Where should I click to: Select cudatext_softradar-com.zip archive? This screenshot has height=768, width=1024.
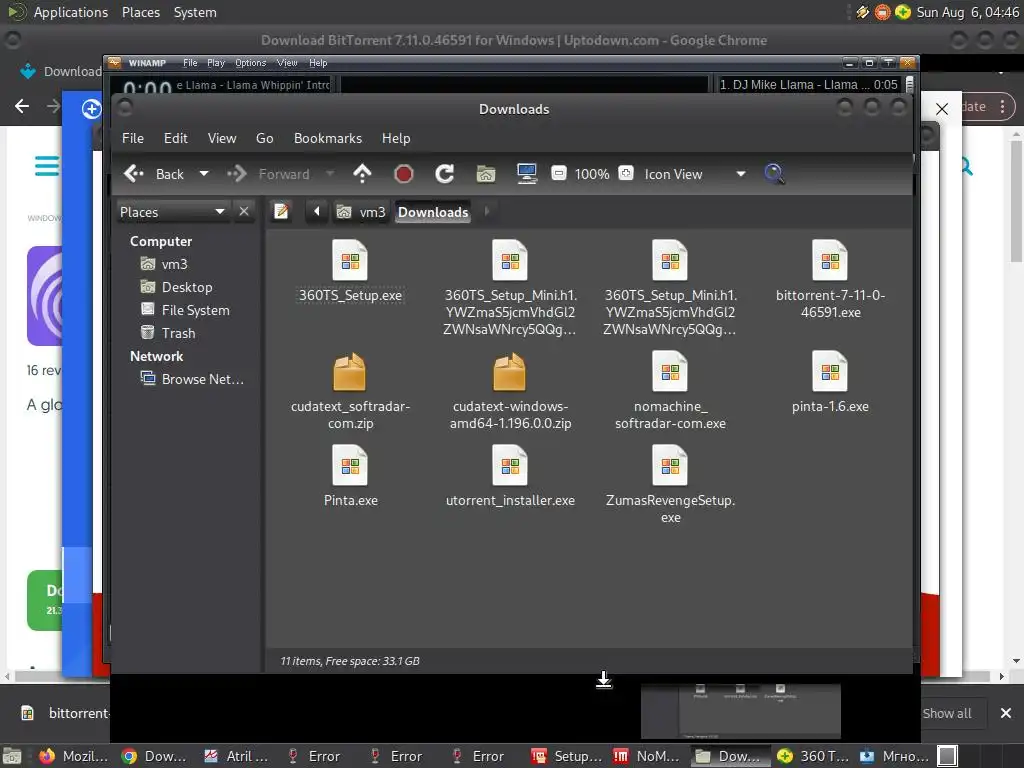point(350,391)
